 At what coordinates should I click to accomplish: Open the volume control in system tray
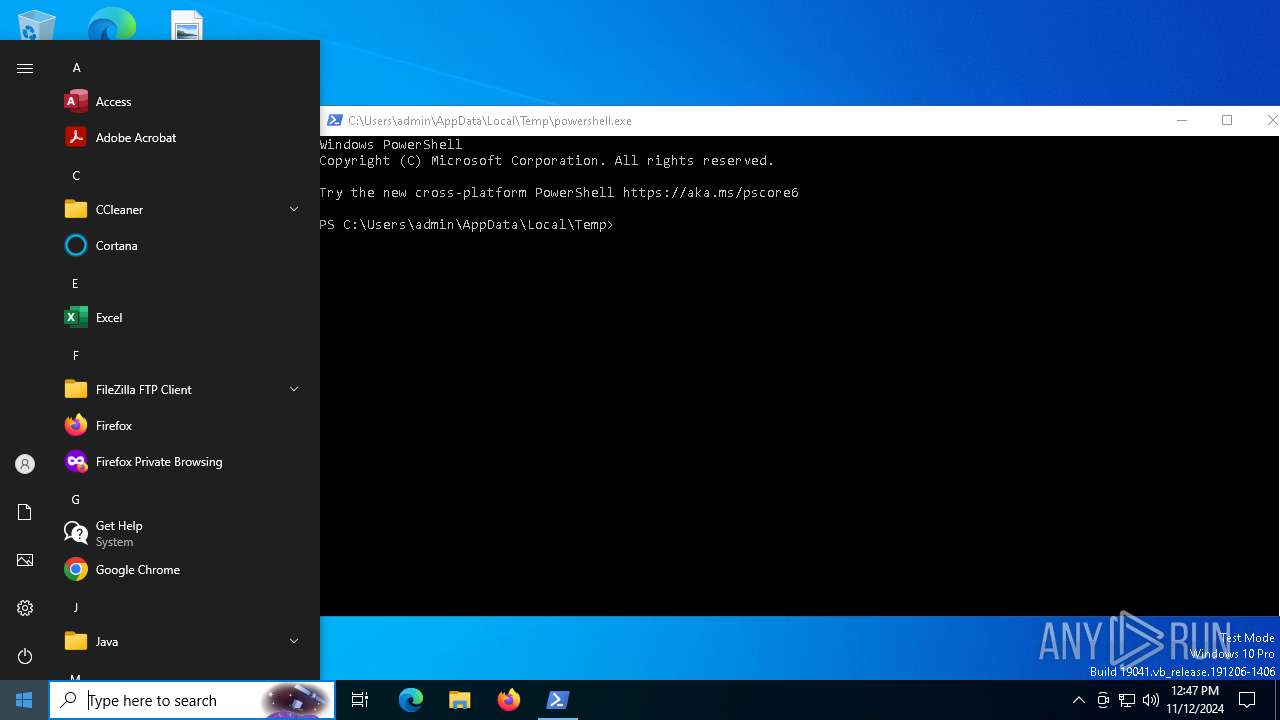tap(1150, 700)
